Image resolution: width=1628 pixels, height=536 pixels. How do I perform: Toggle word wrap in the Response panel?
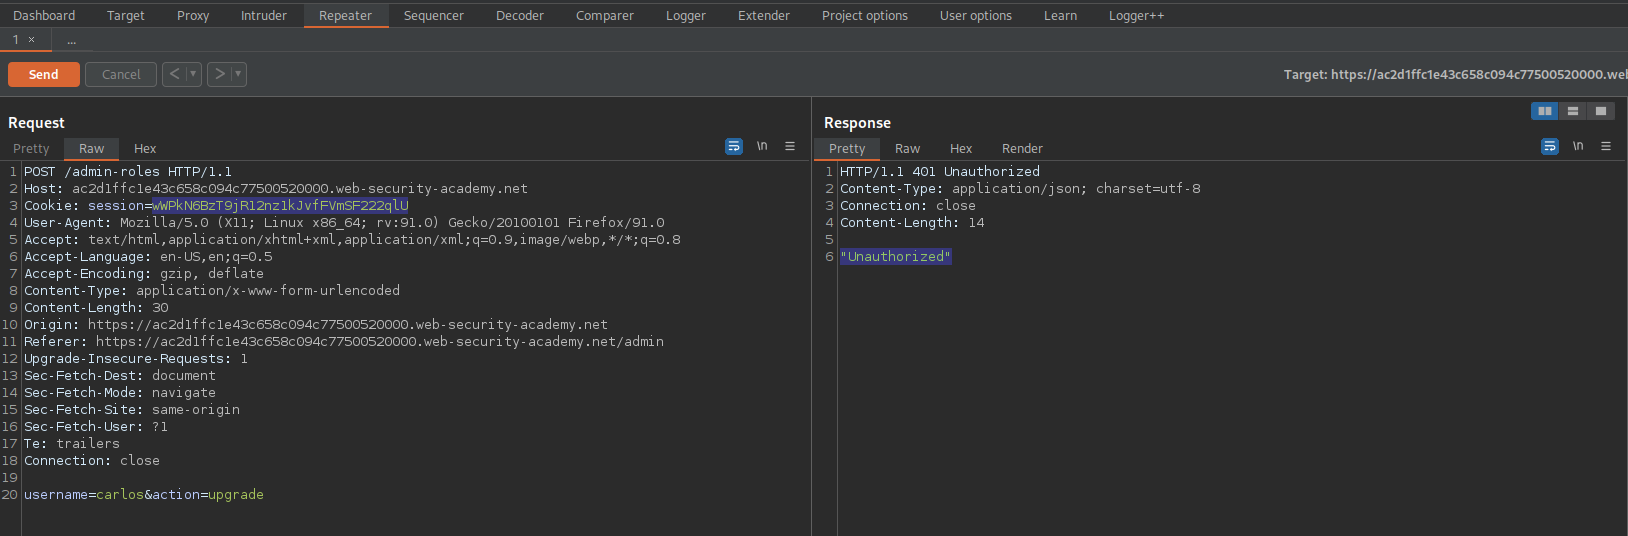1550,146
